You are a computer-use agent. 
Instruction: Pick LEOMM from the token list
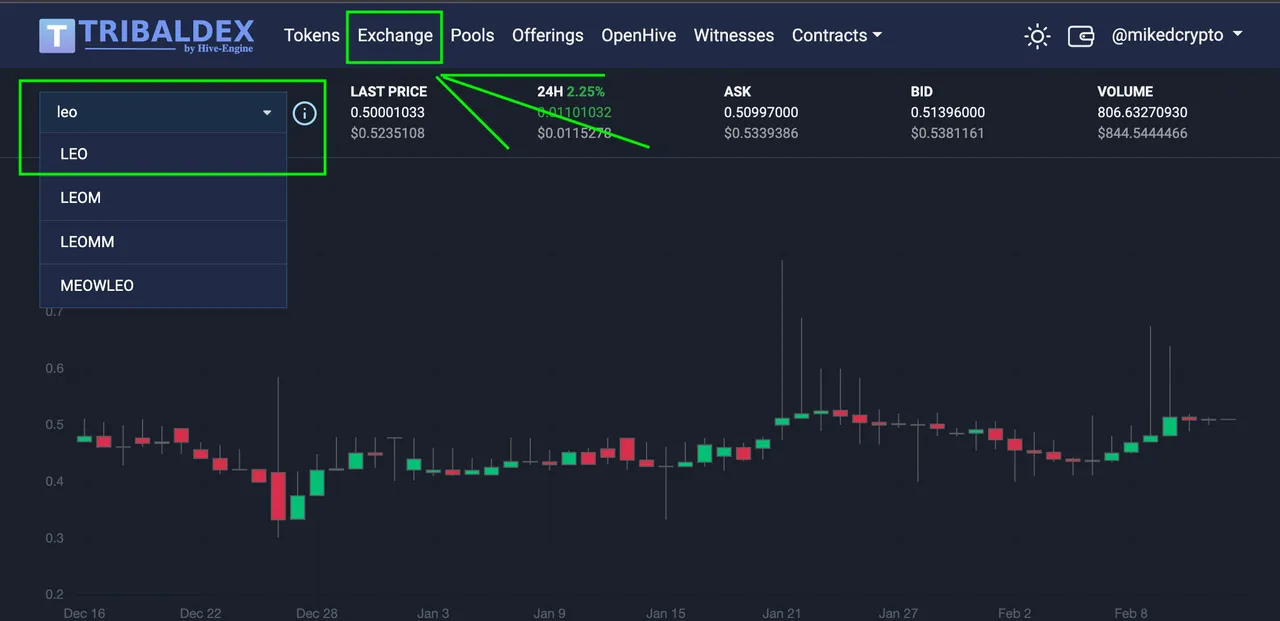point(163,242)
